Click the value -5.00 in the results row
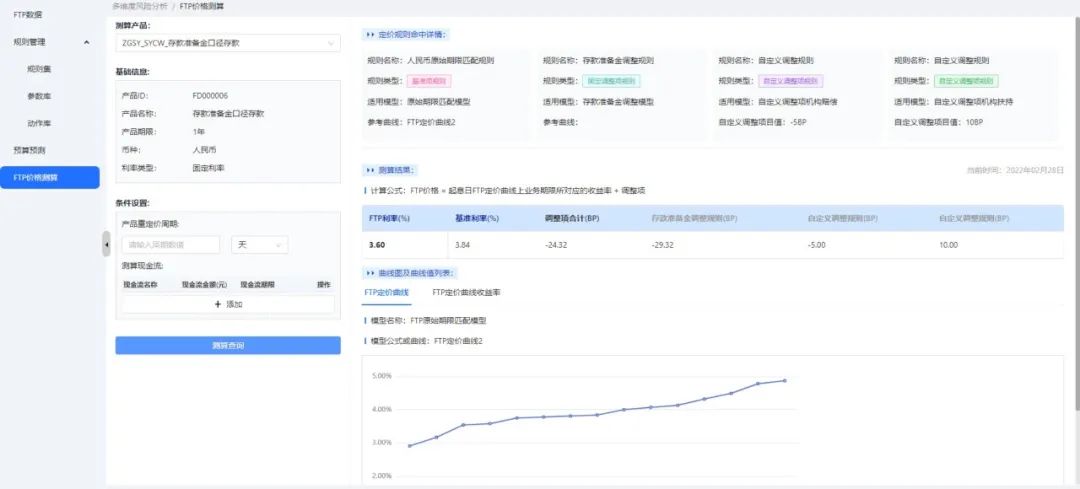 816,244
